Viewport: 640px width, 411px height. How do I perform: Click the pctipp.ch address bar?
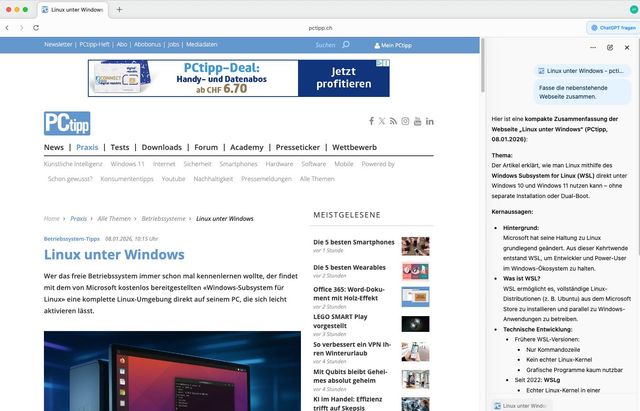[x=320, y=28]
